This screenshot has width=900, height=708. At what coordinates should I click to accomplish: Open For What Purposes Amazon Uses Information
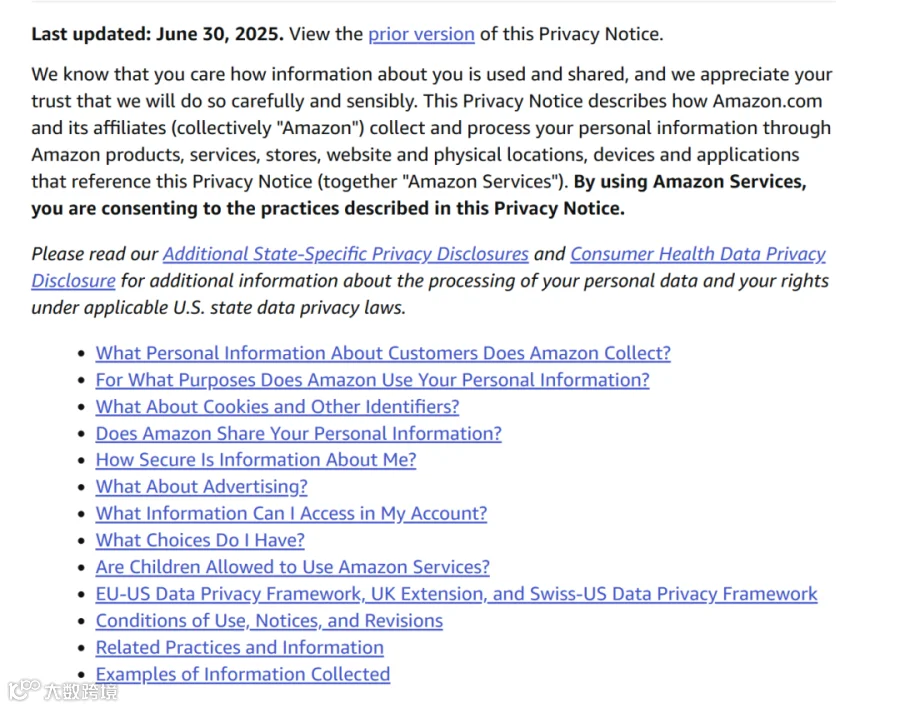372,380
